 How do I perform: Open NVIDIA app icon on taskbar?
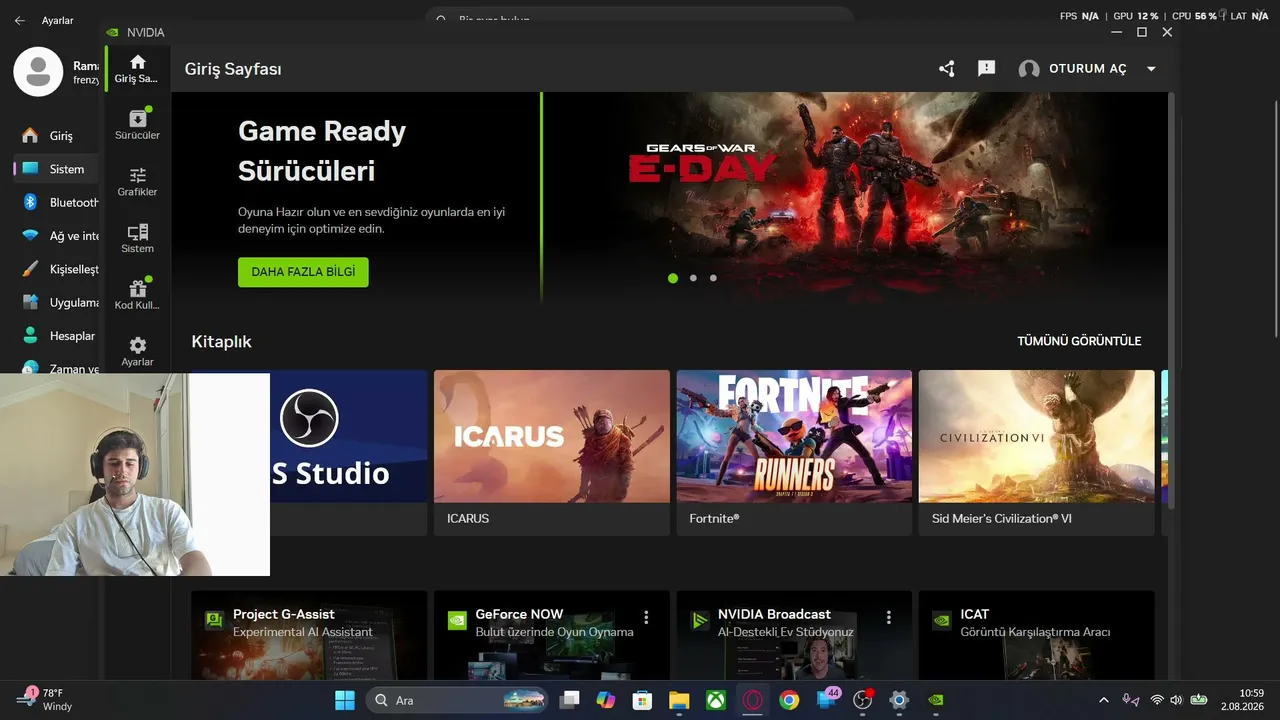tap(936, 700)
